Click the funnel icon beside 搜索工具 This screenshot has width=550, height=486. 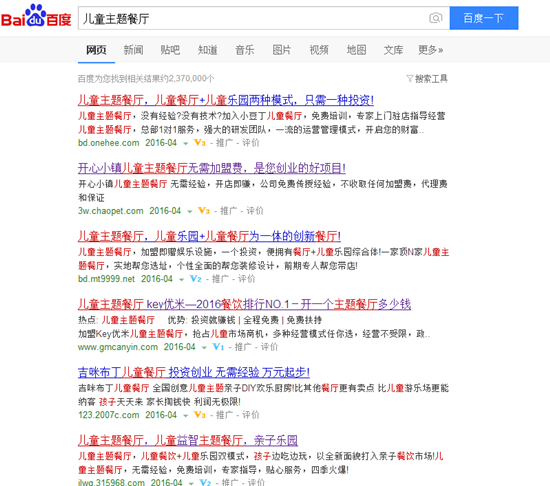tap(410, 79)
